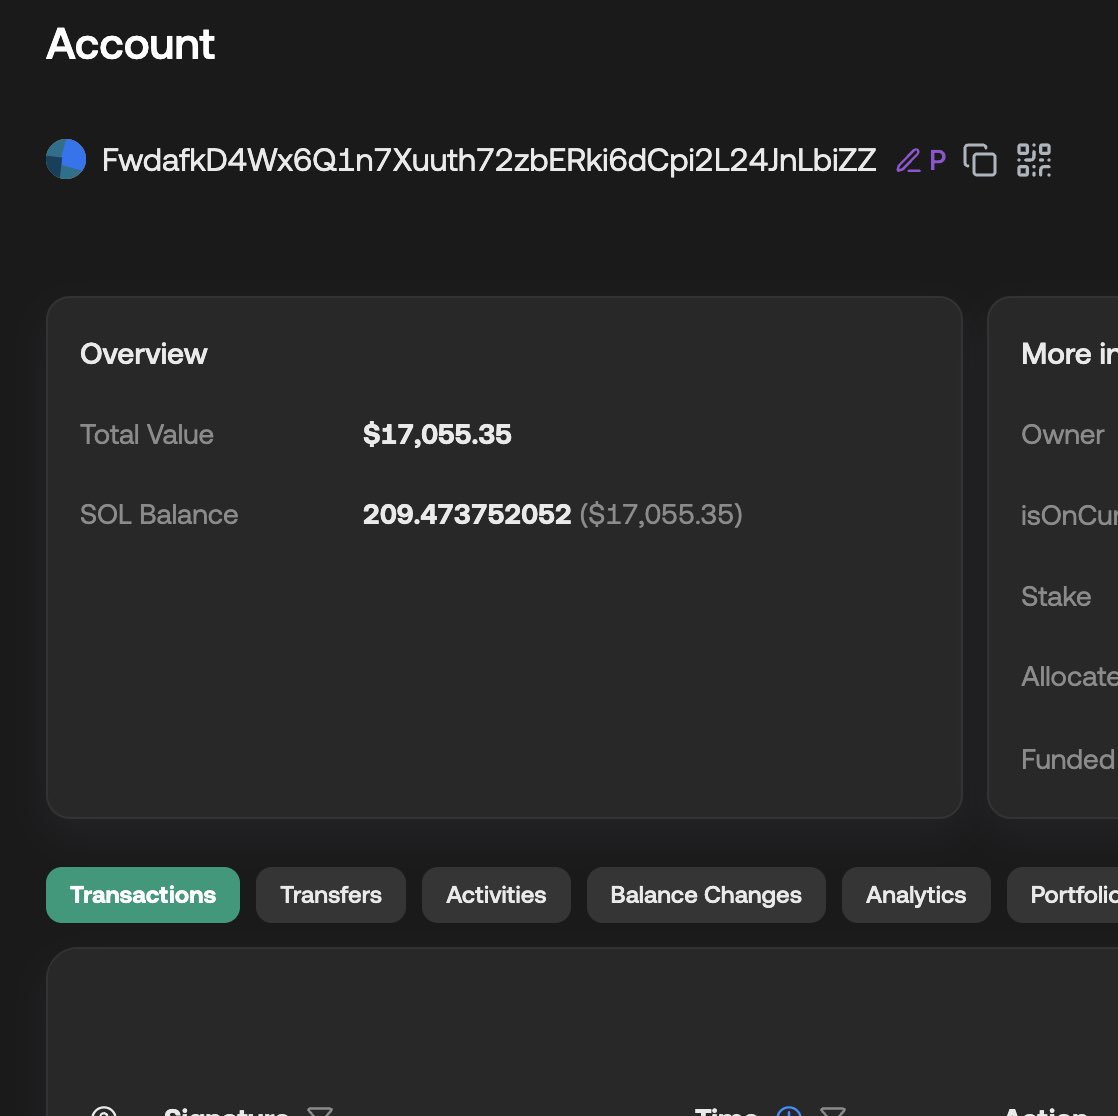The height and width of the screenshot is (1116, 1118).
Task: Copy the account address
Action: click(980, 160)
